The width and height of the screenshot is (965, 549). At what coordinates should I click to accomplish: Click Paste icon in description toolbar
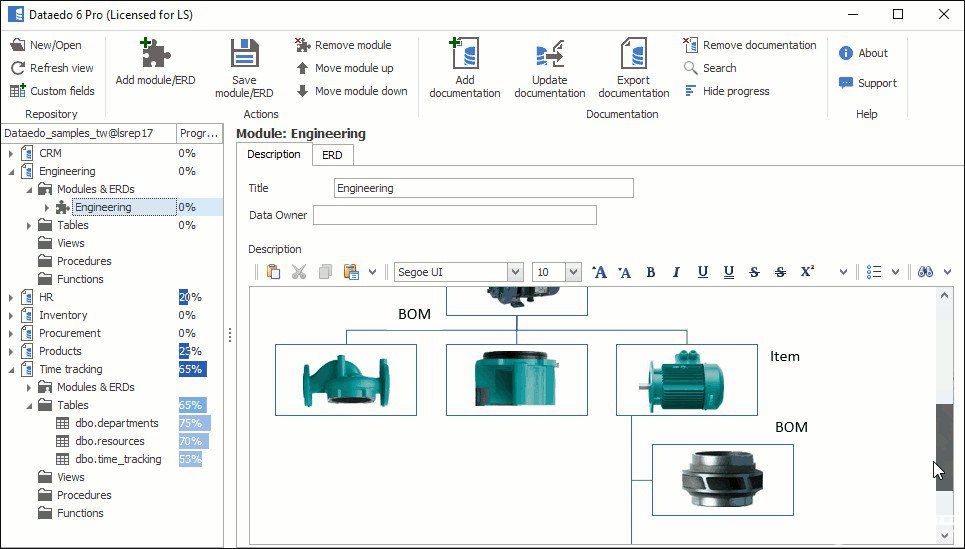pos(273,271)
